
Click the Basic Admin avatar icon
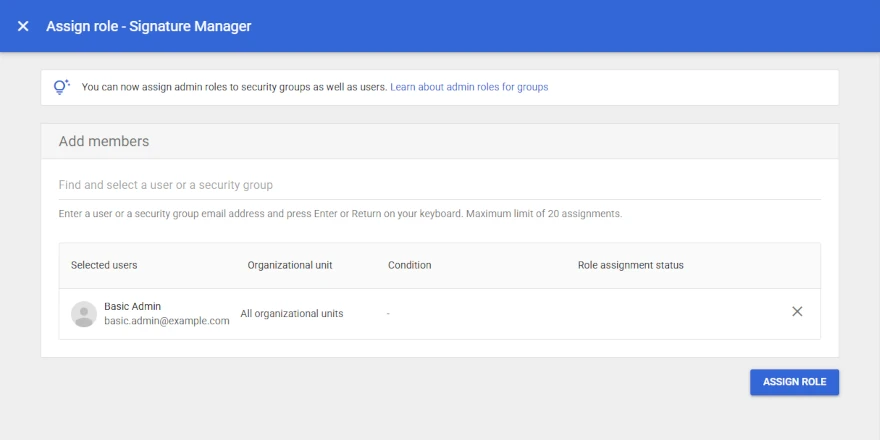point(84,314)
